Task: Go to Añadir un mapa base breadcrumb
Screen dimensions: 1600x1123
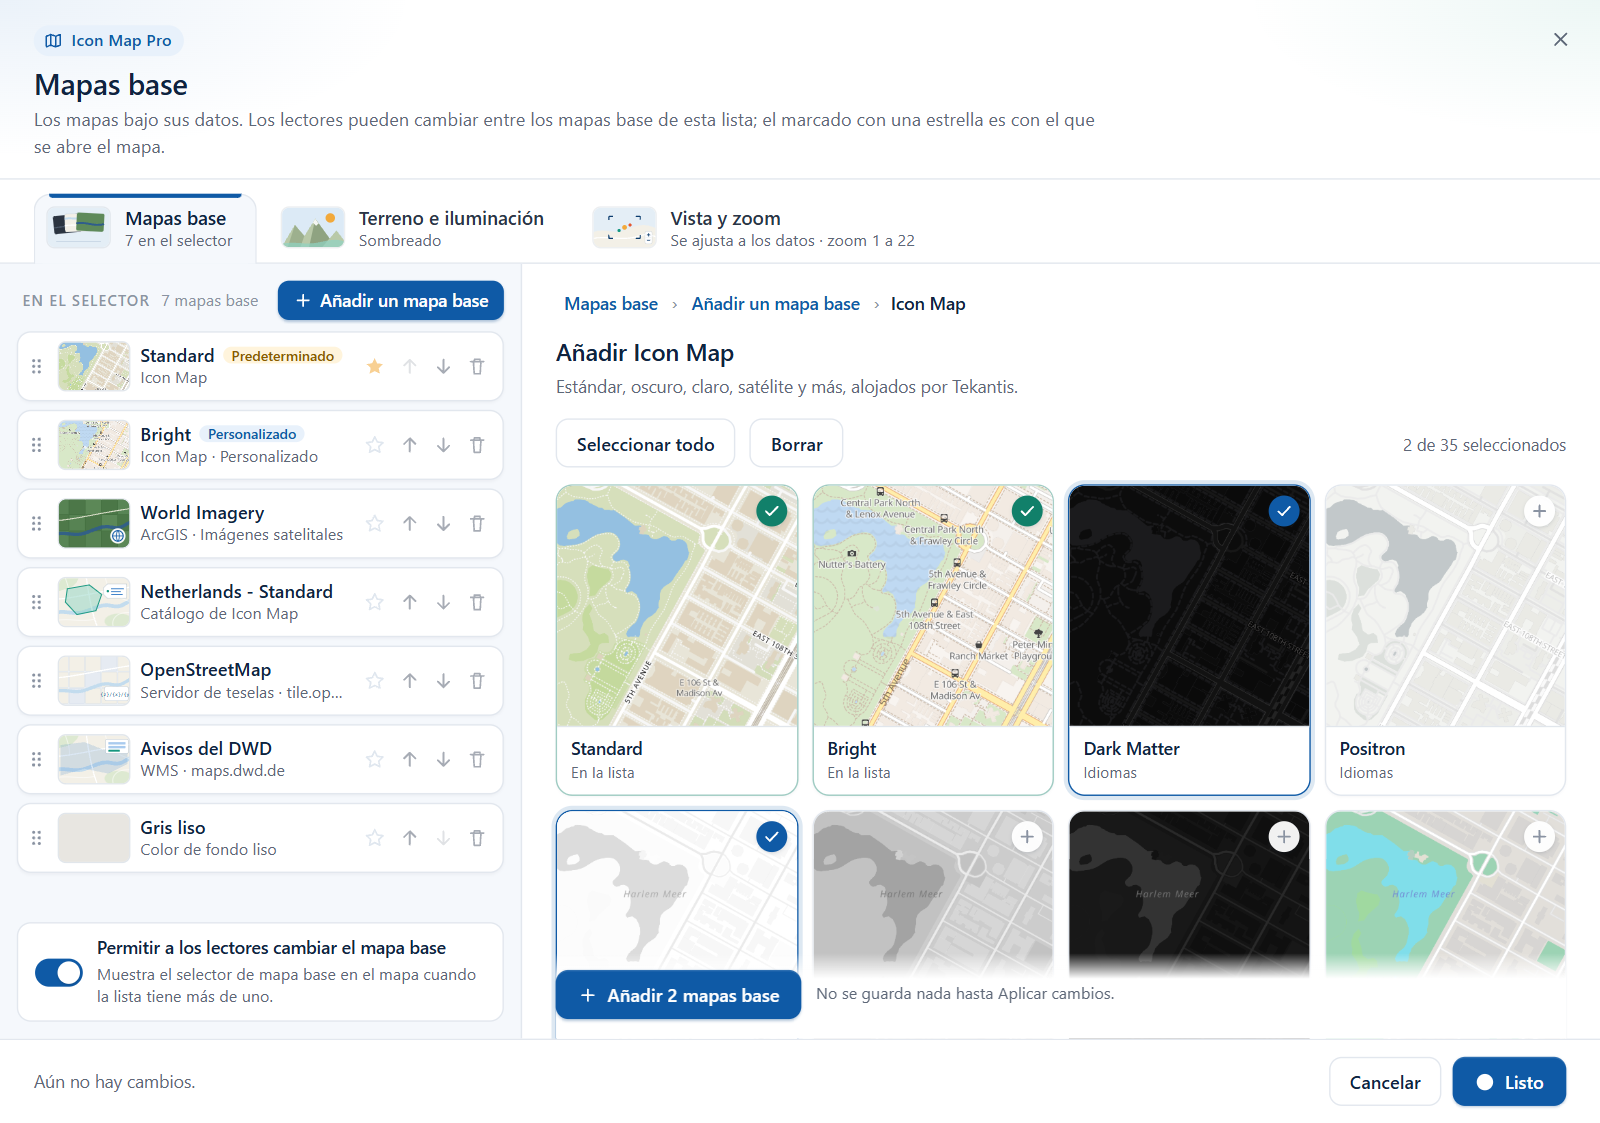Action: (776, 304)
